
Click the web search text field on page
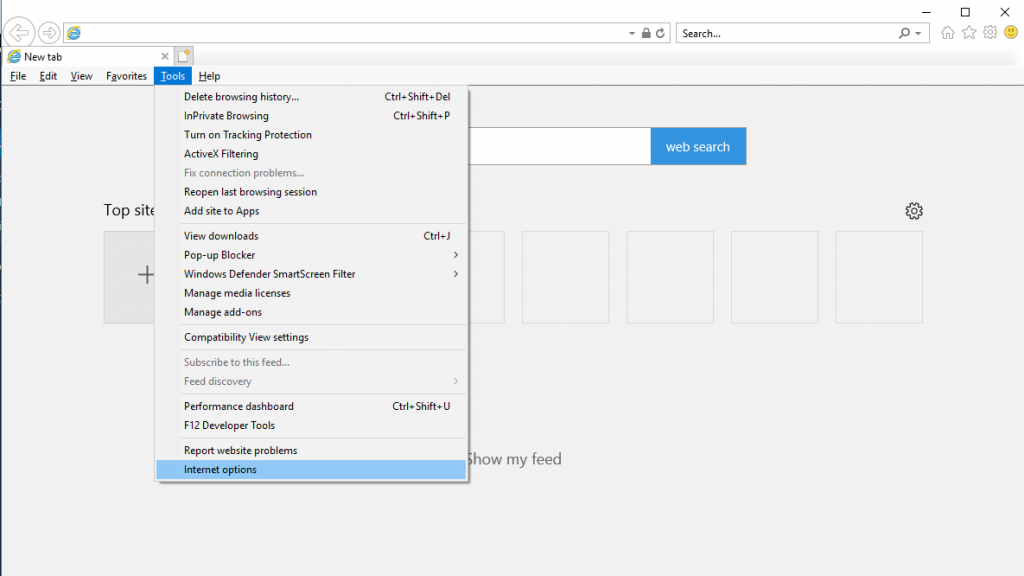point(560,146)
